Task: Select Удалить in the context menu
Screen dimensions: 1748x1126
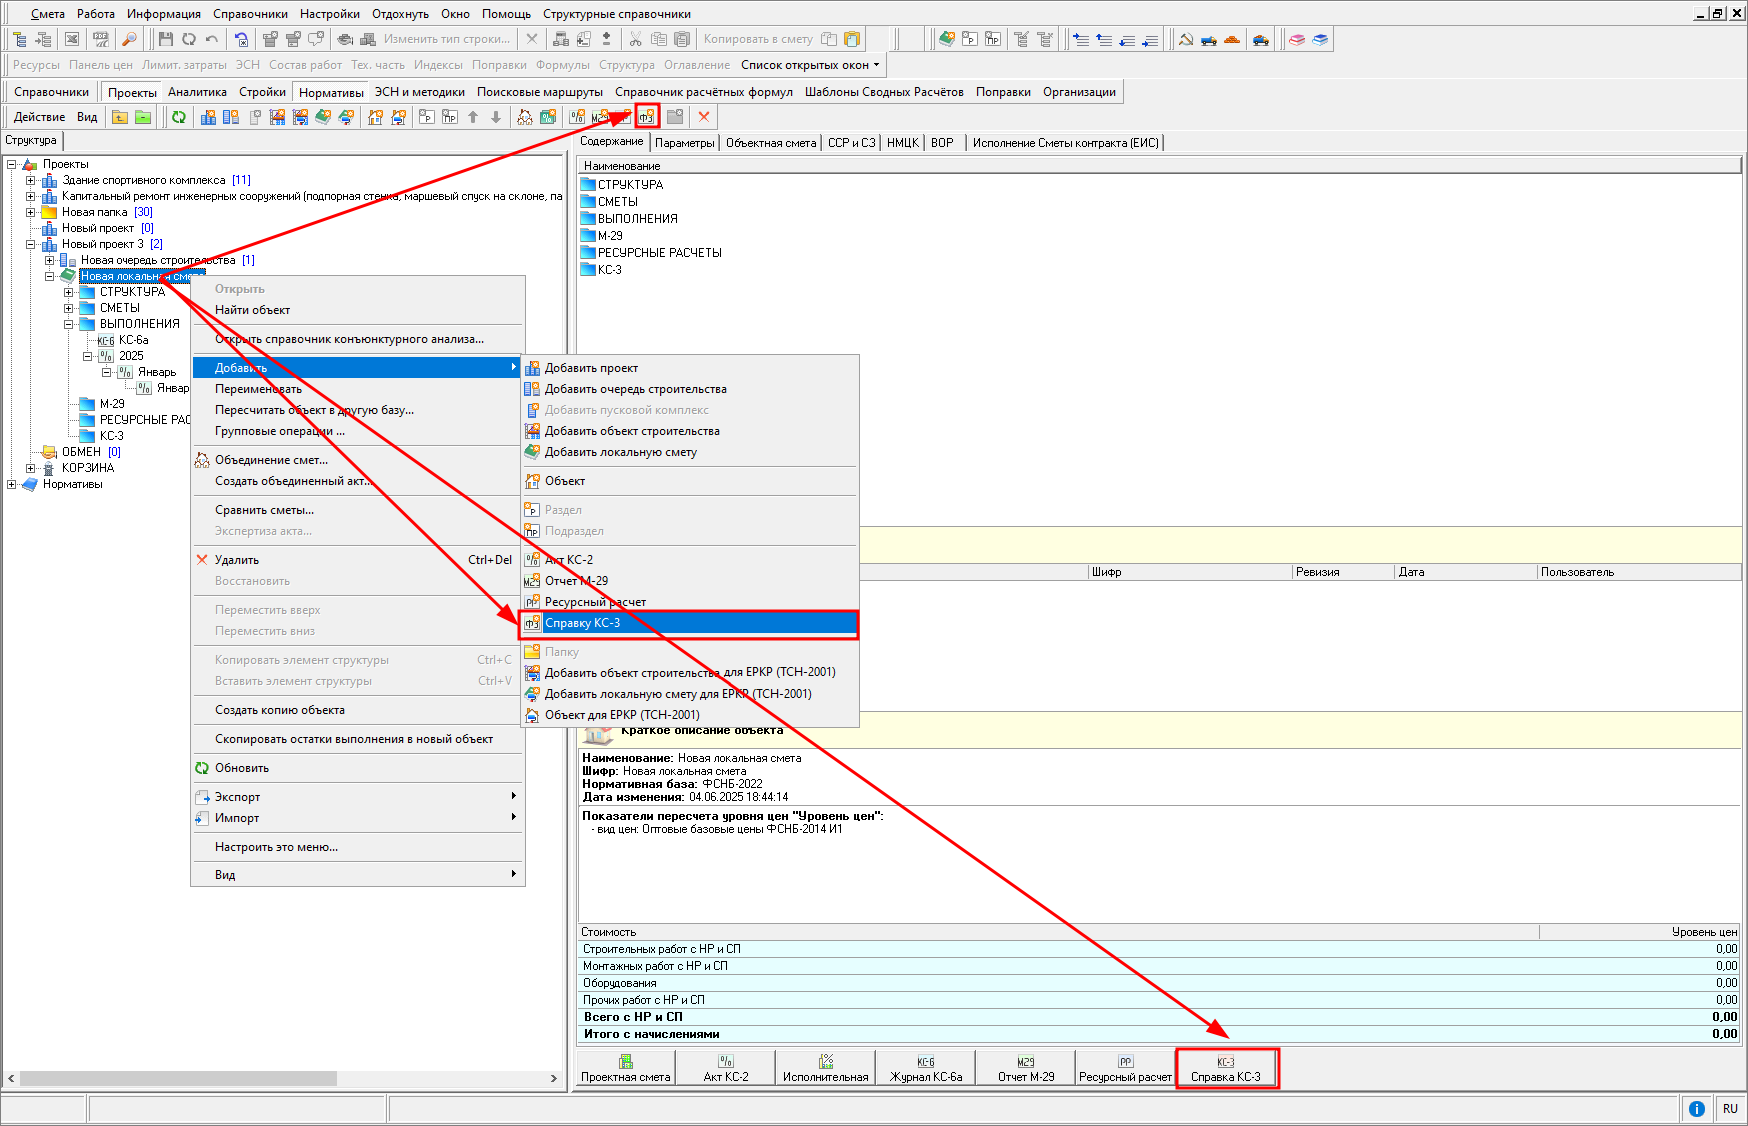Action: tap(237, 560)
